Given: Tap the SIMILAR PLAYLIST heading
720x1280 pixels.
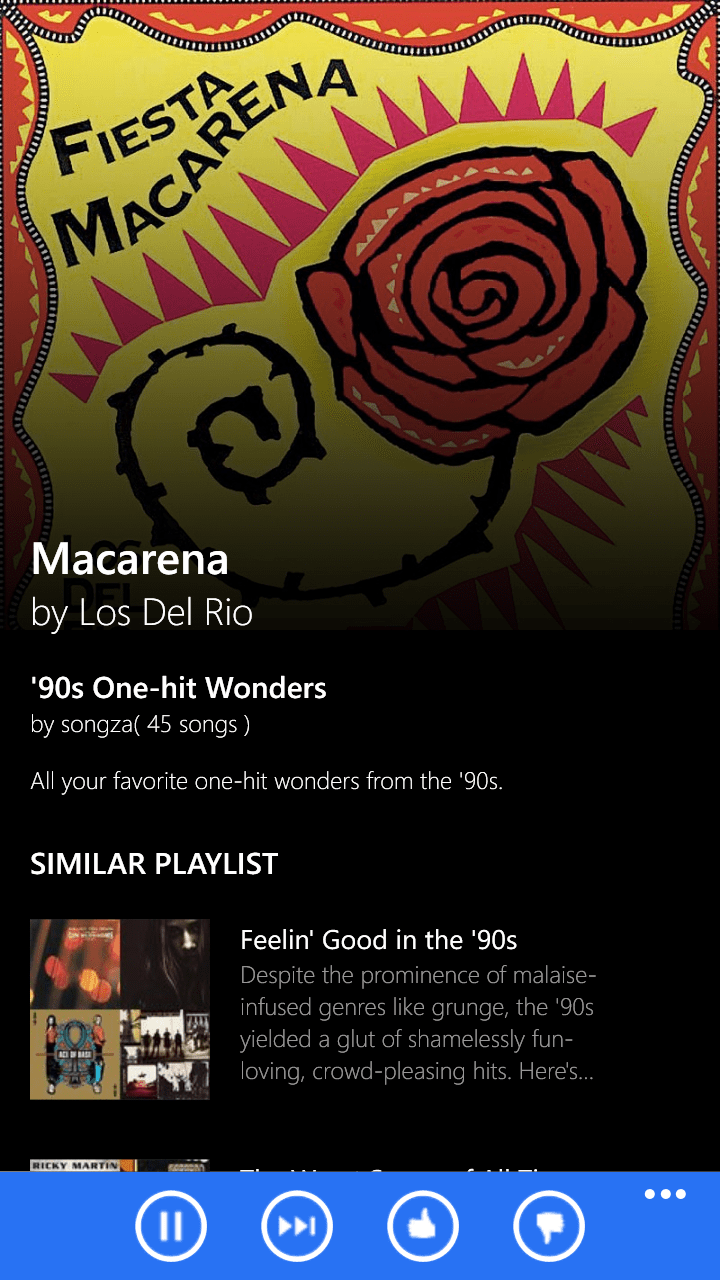Looking at the screenshot, I should 154,864.
